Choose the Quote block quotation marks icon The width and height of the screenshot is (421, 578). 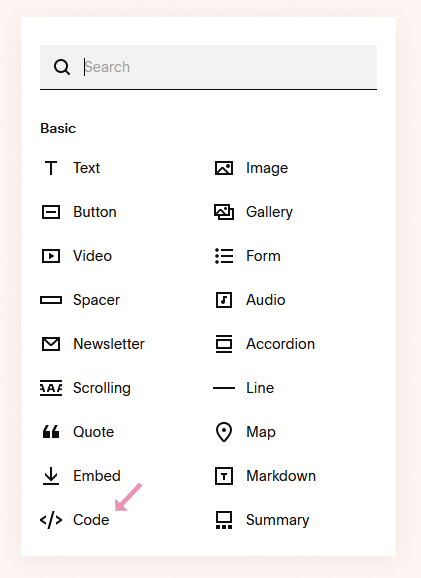51,432
